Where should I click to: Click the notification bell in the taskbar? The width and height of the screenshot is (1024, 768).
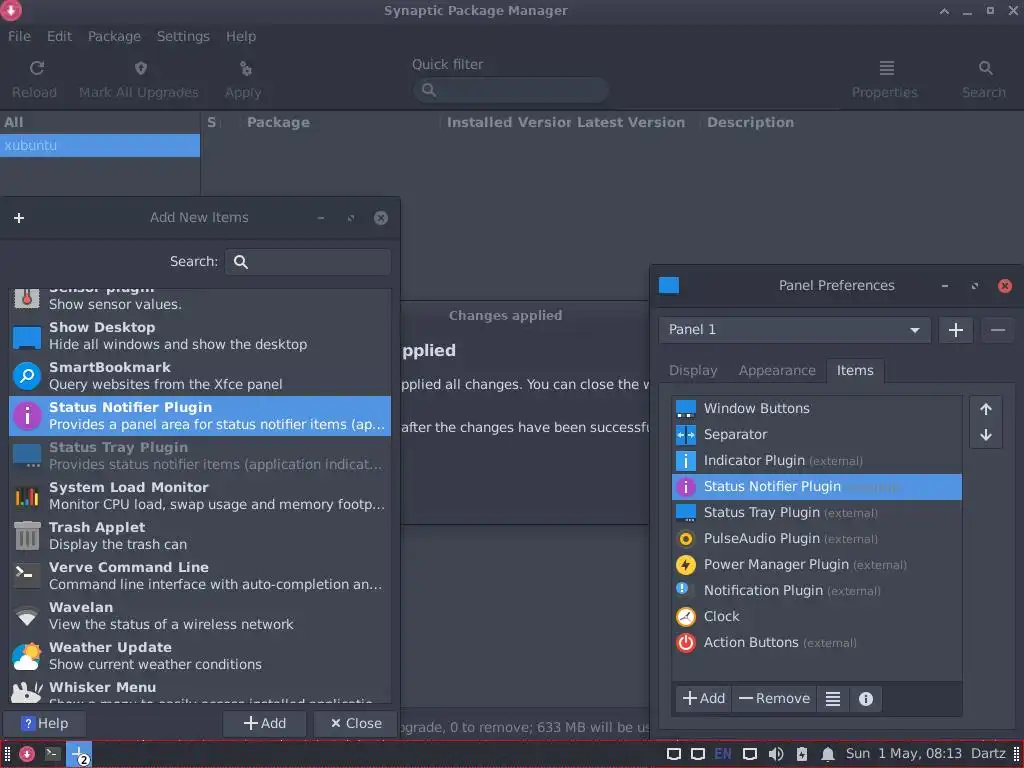click(x=827, y=754)
